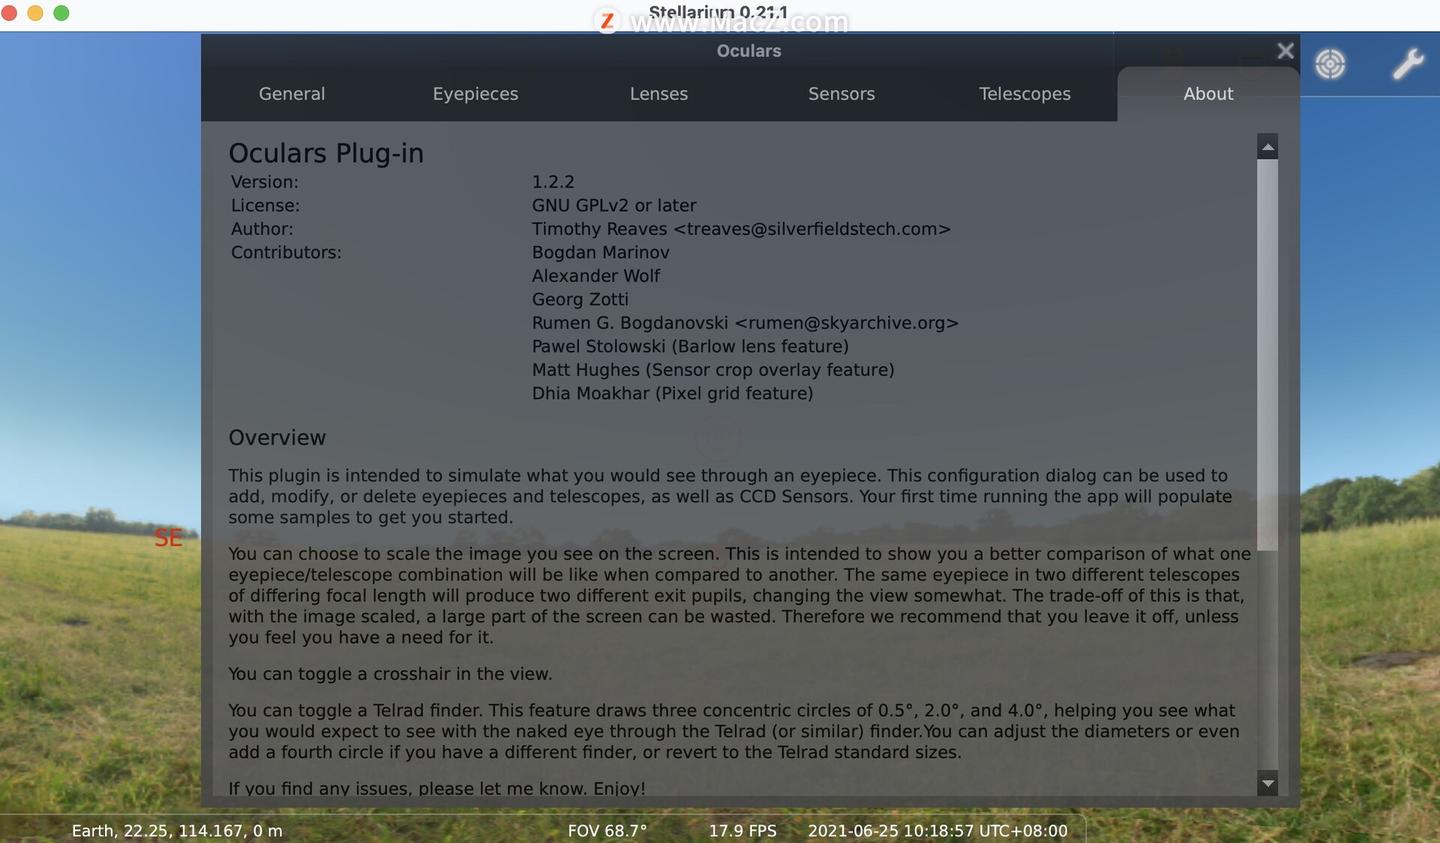The height and width of the screenshot is (843, 1440).
Task: Click the 'Overview' section heading
Action: click(277, 438)
